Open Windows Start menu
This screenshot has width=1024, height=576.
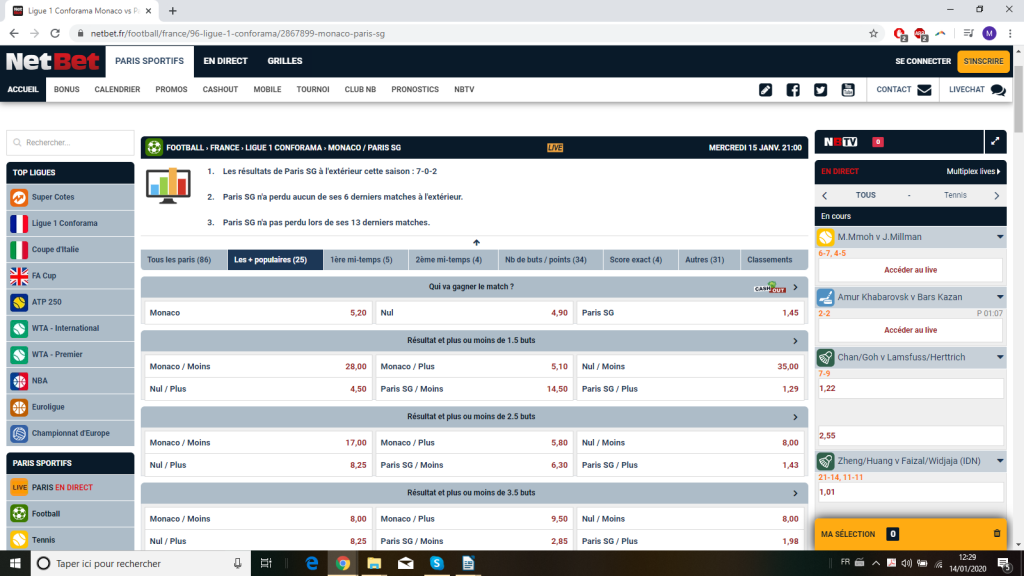tap(15, 563)
